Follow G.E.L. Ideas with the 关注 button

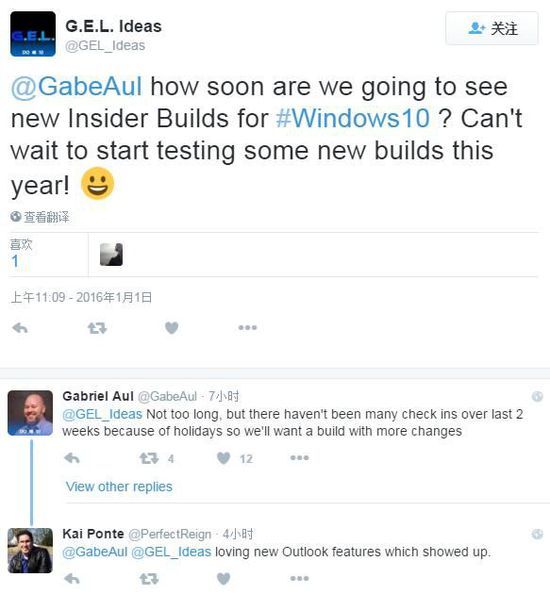[492, 28]
